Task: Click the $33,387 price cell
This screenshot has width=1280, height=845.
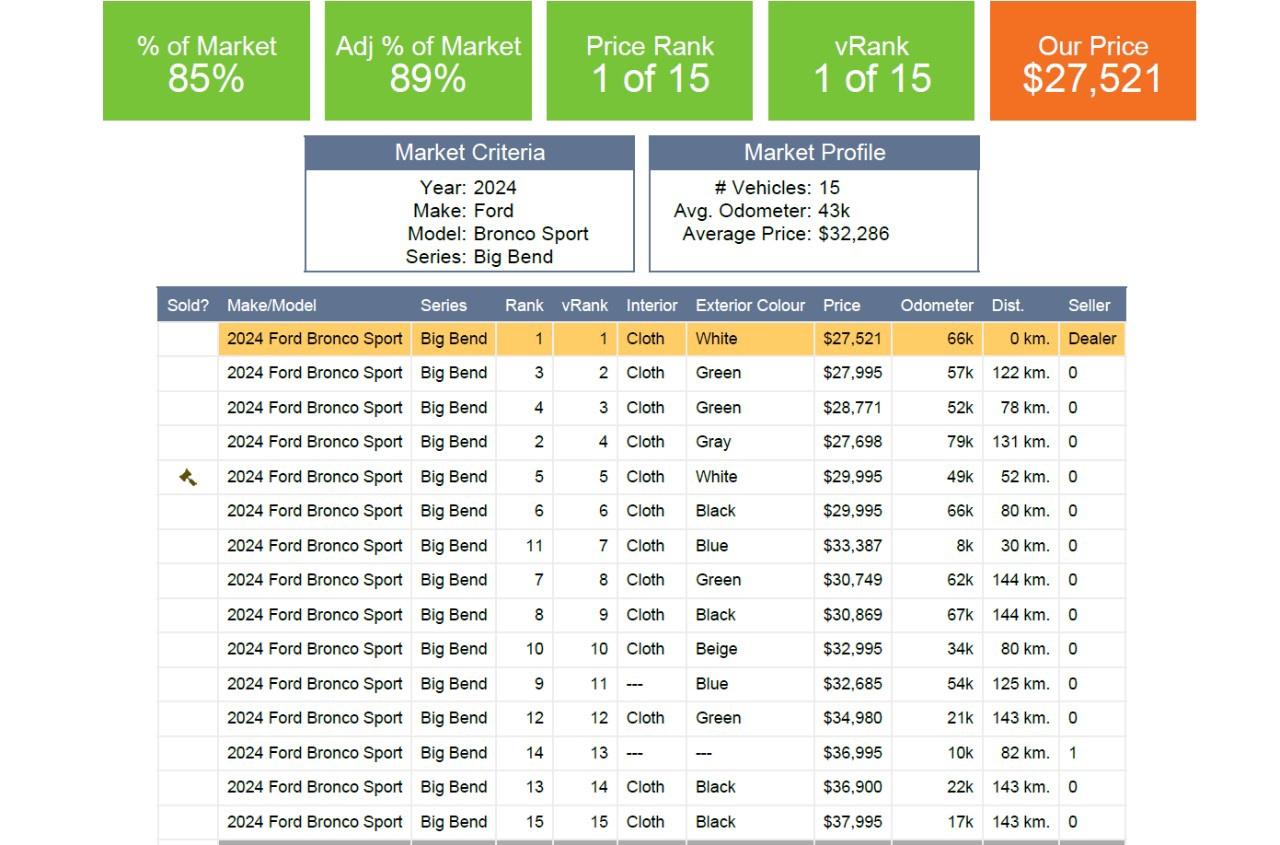Action: (852, 546)
